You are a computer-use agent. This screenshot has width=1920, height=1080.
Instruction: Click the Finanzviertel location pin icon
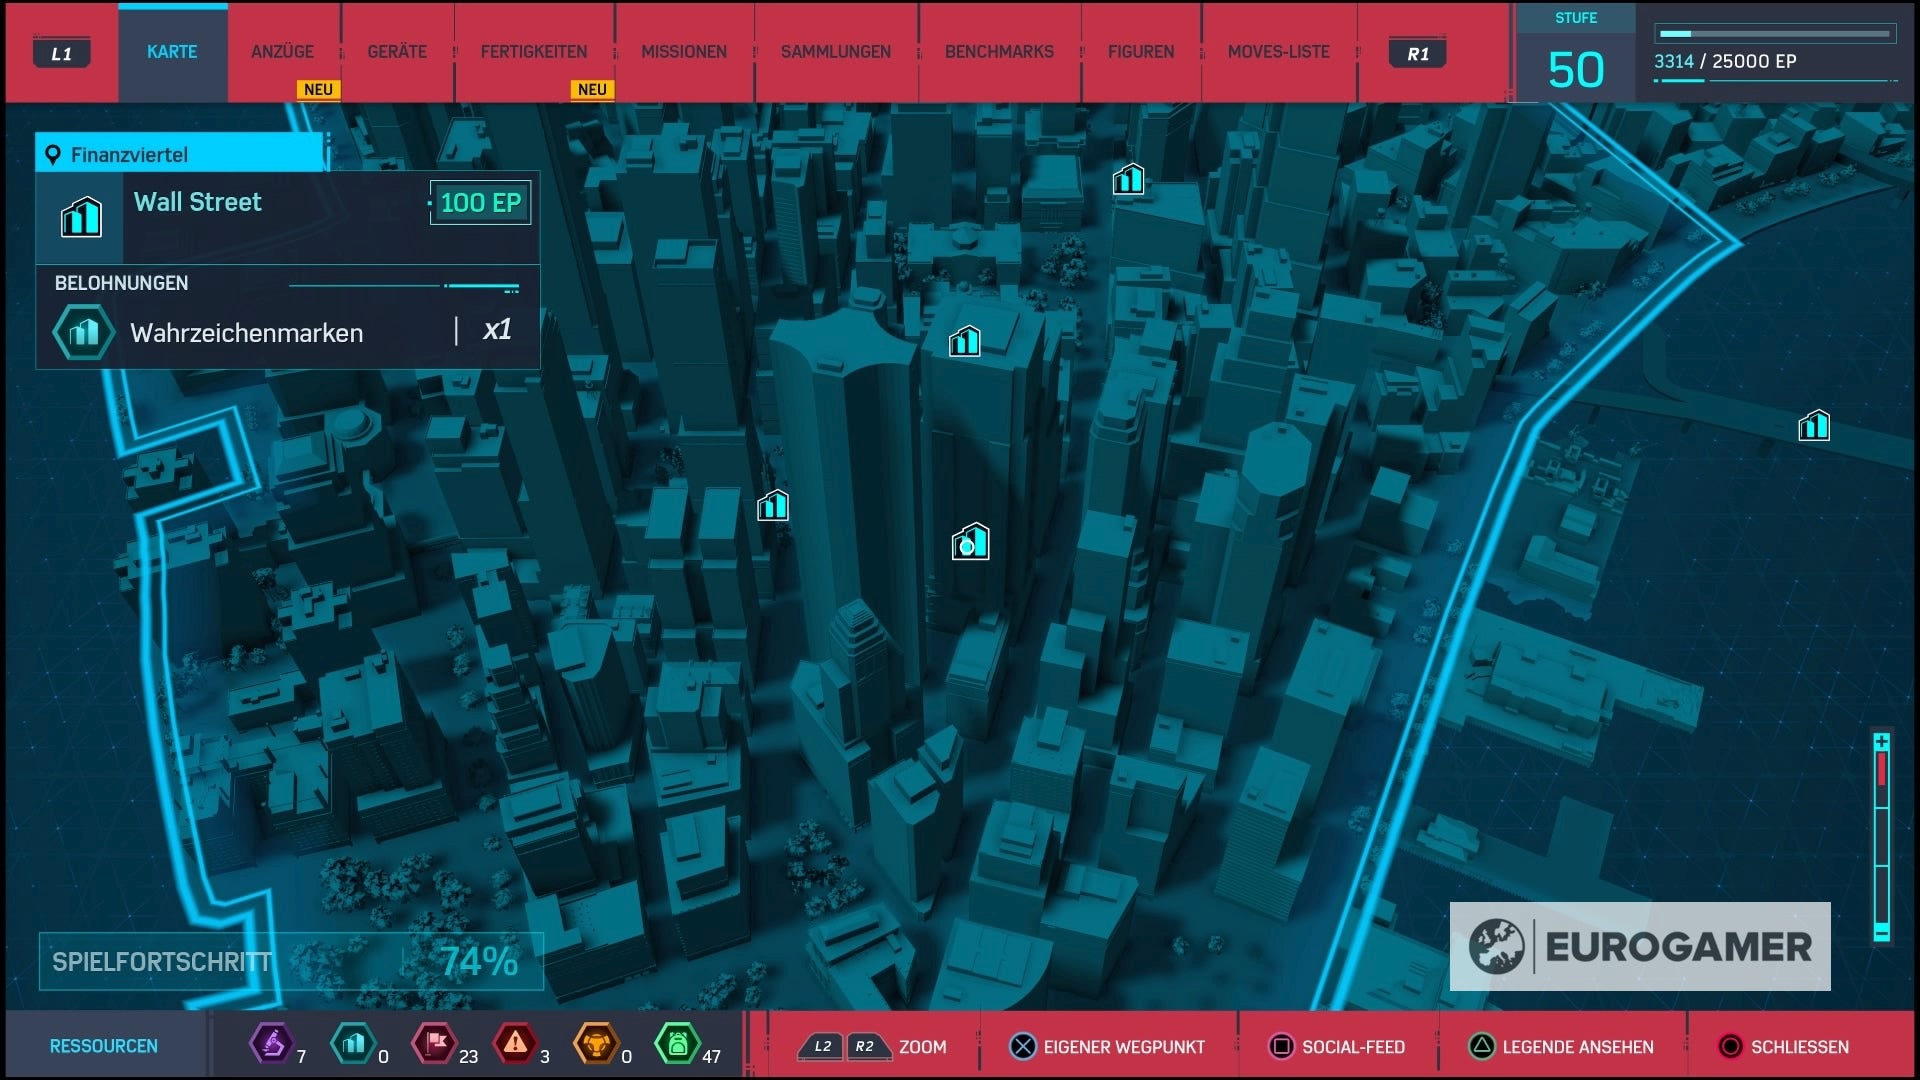(53, 155)
